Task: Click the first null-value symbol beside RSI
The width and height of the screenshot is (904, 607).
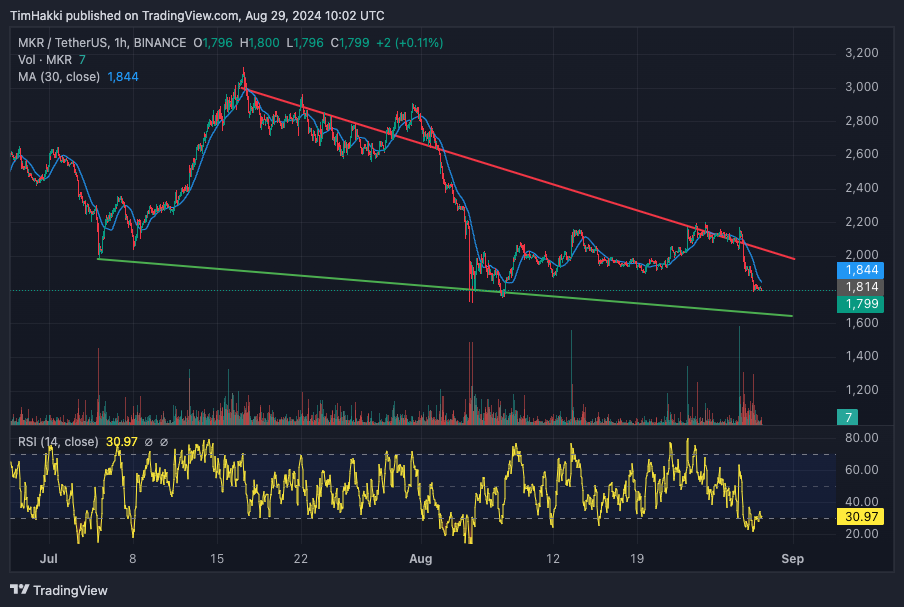Action: pyautogui.click(x=147, y=442)
